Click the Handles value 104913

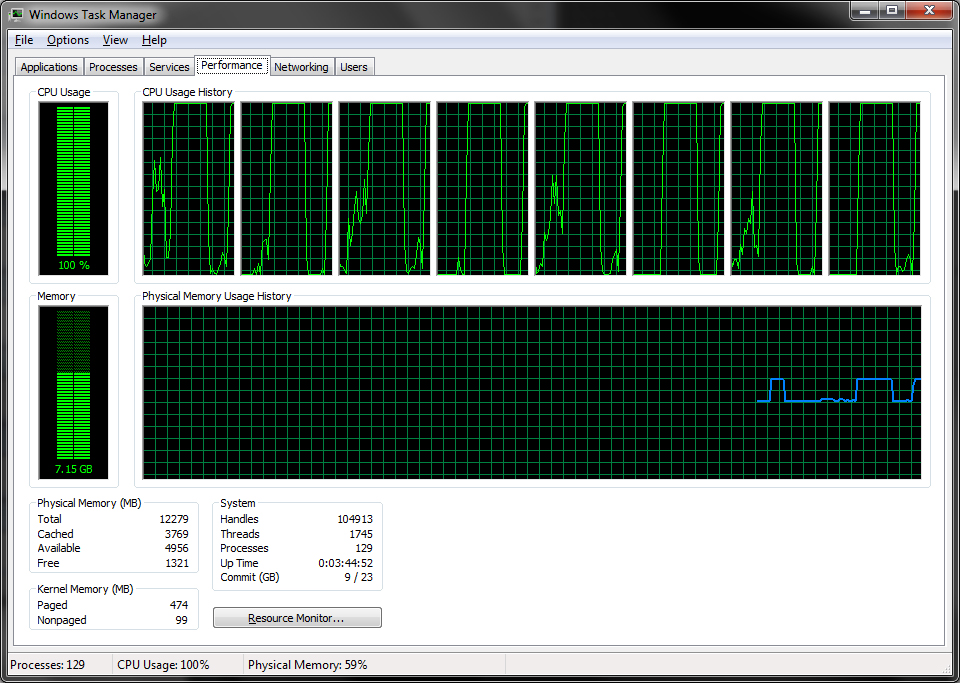(x=355, y=519)
